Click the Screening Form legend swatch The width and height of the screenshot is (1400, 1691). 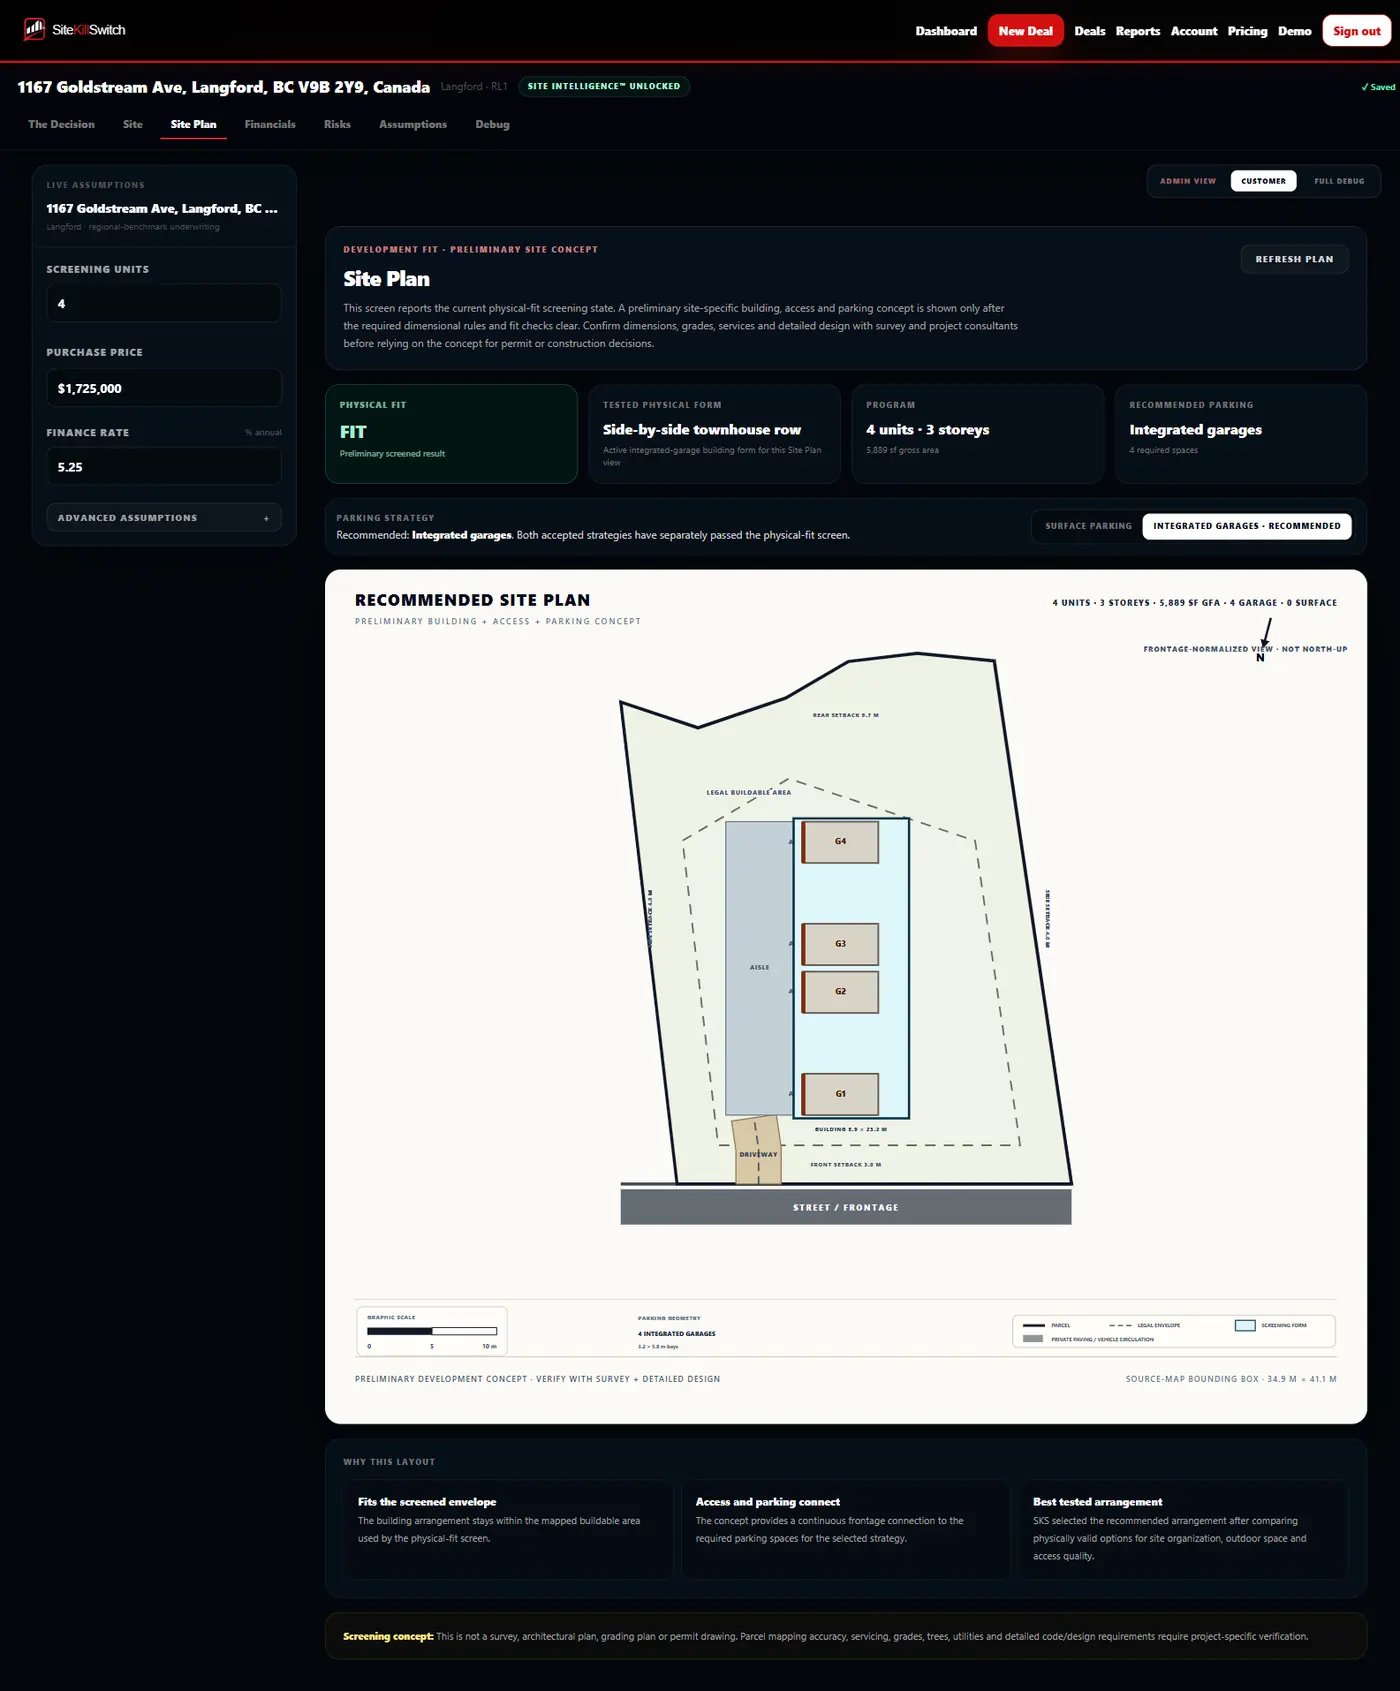pos(1245,1325)
